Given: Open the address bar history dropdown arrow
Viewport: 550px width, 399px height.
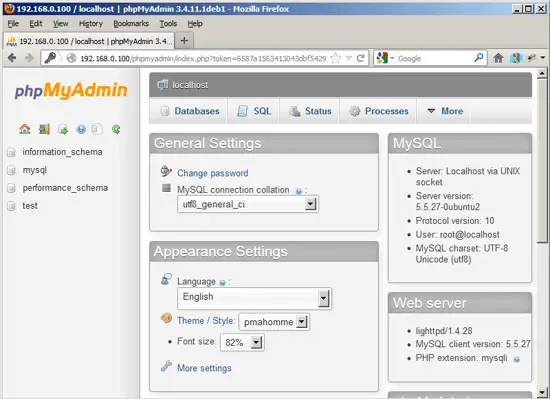Looking at the screenshot, I should (349, 58).
